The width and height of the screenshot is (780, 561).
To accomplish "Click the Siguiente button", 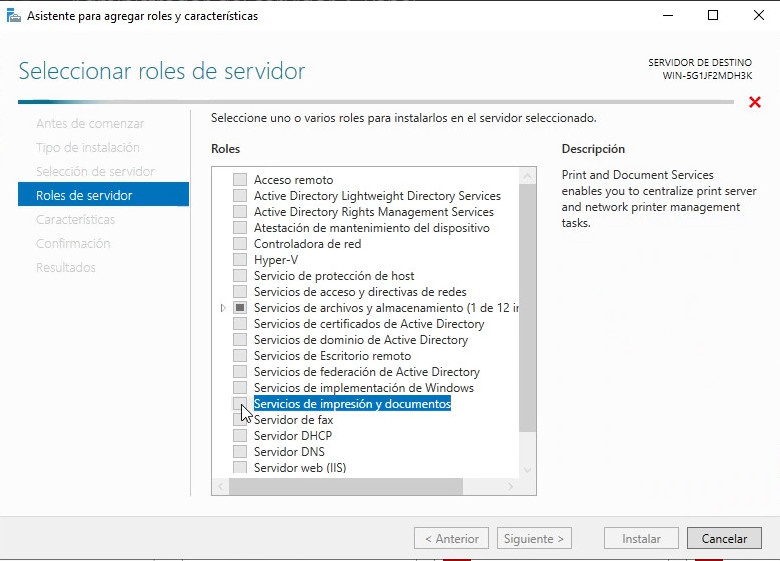I will (536, 538).
